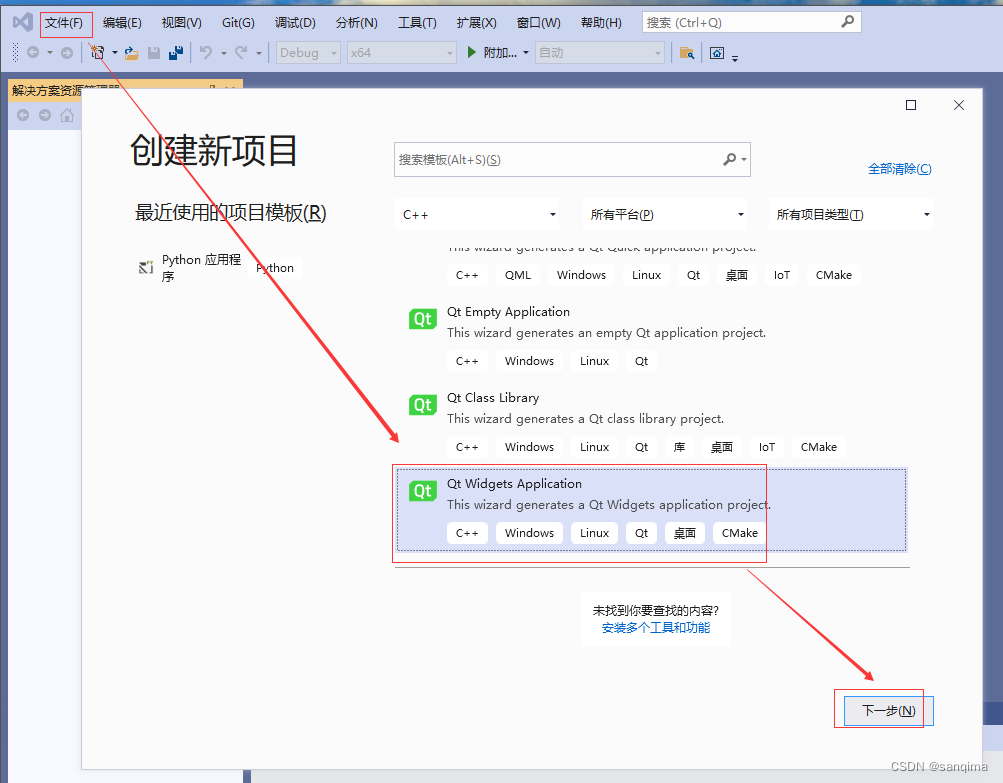The height and width of the screenshot is (783, 1003).
Task: Click the save all toolbar icon
Action: tap(176, 52)
